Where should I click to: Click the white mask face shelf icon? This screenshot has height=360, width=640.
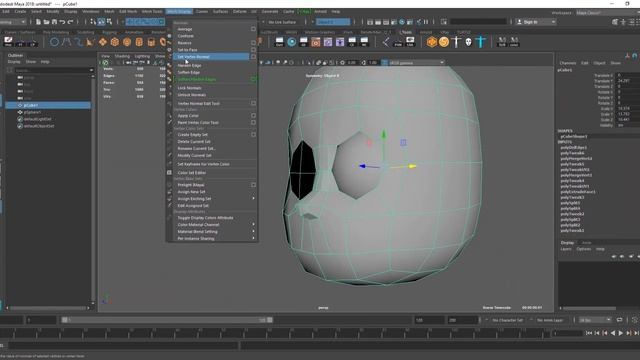[x=469, y=42]
